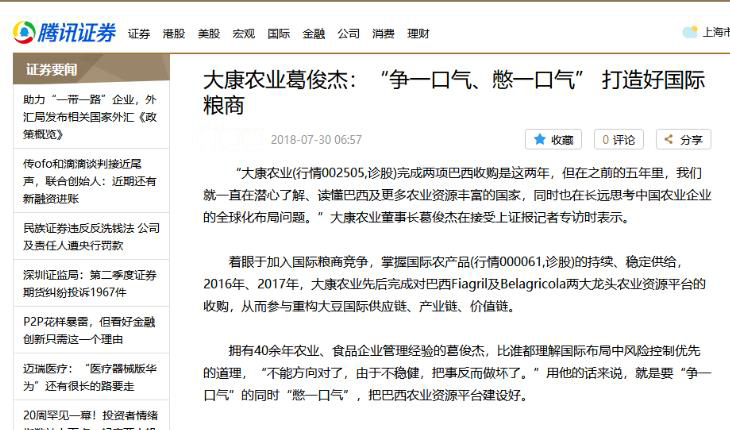Click the 分享 share button

tap(683, 139)
